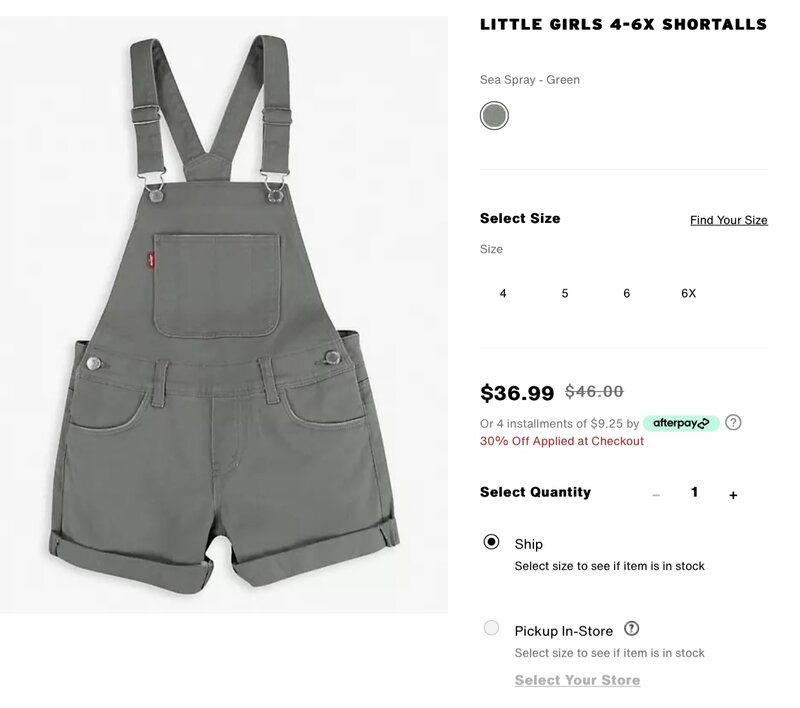Open the Find Your Size link

click(x=729, y=220)
